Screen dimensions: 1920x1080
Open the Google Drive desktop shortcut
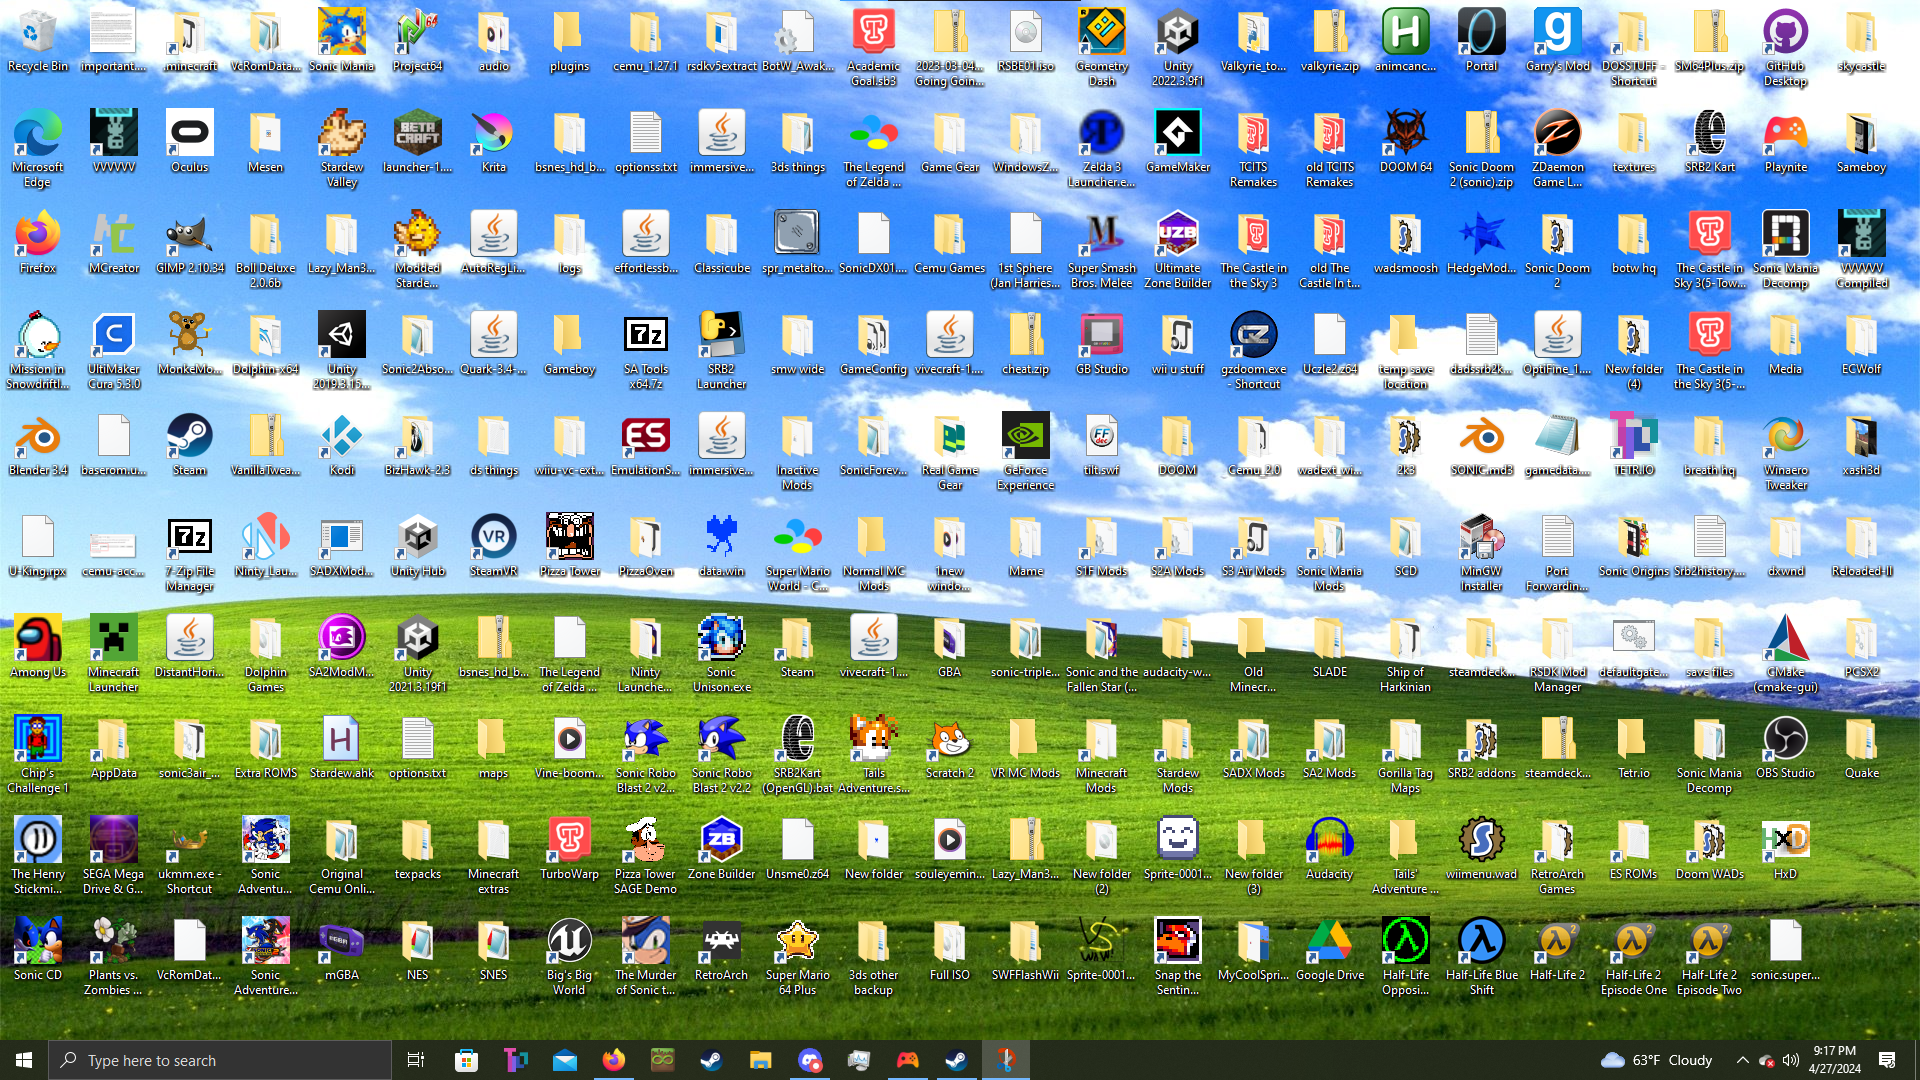[1330, 950]
